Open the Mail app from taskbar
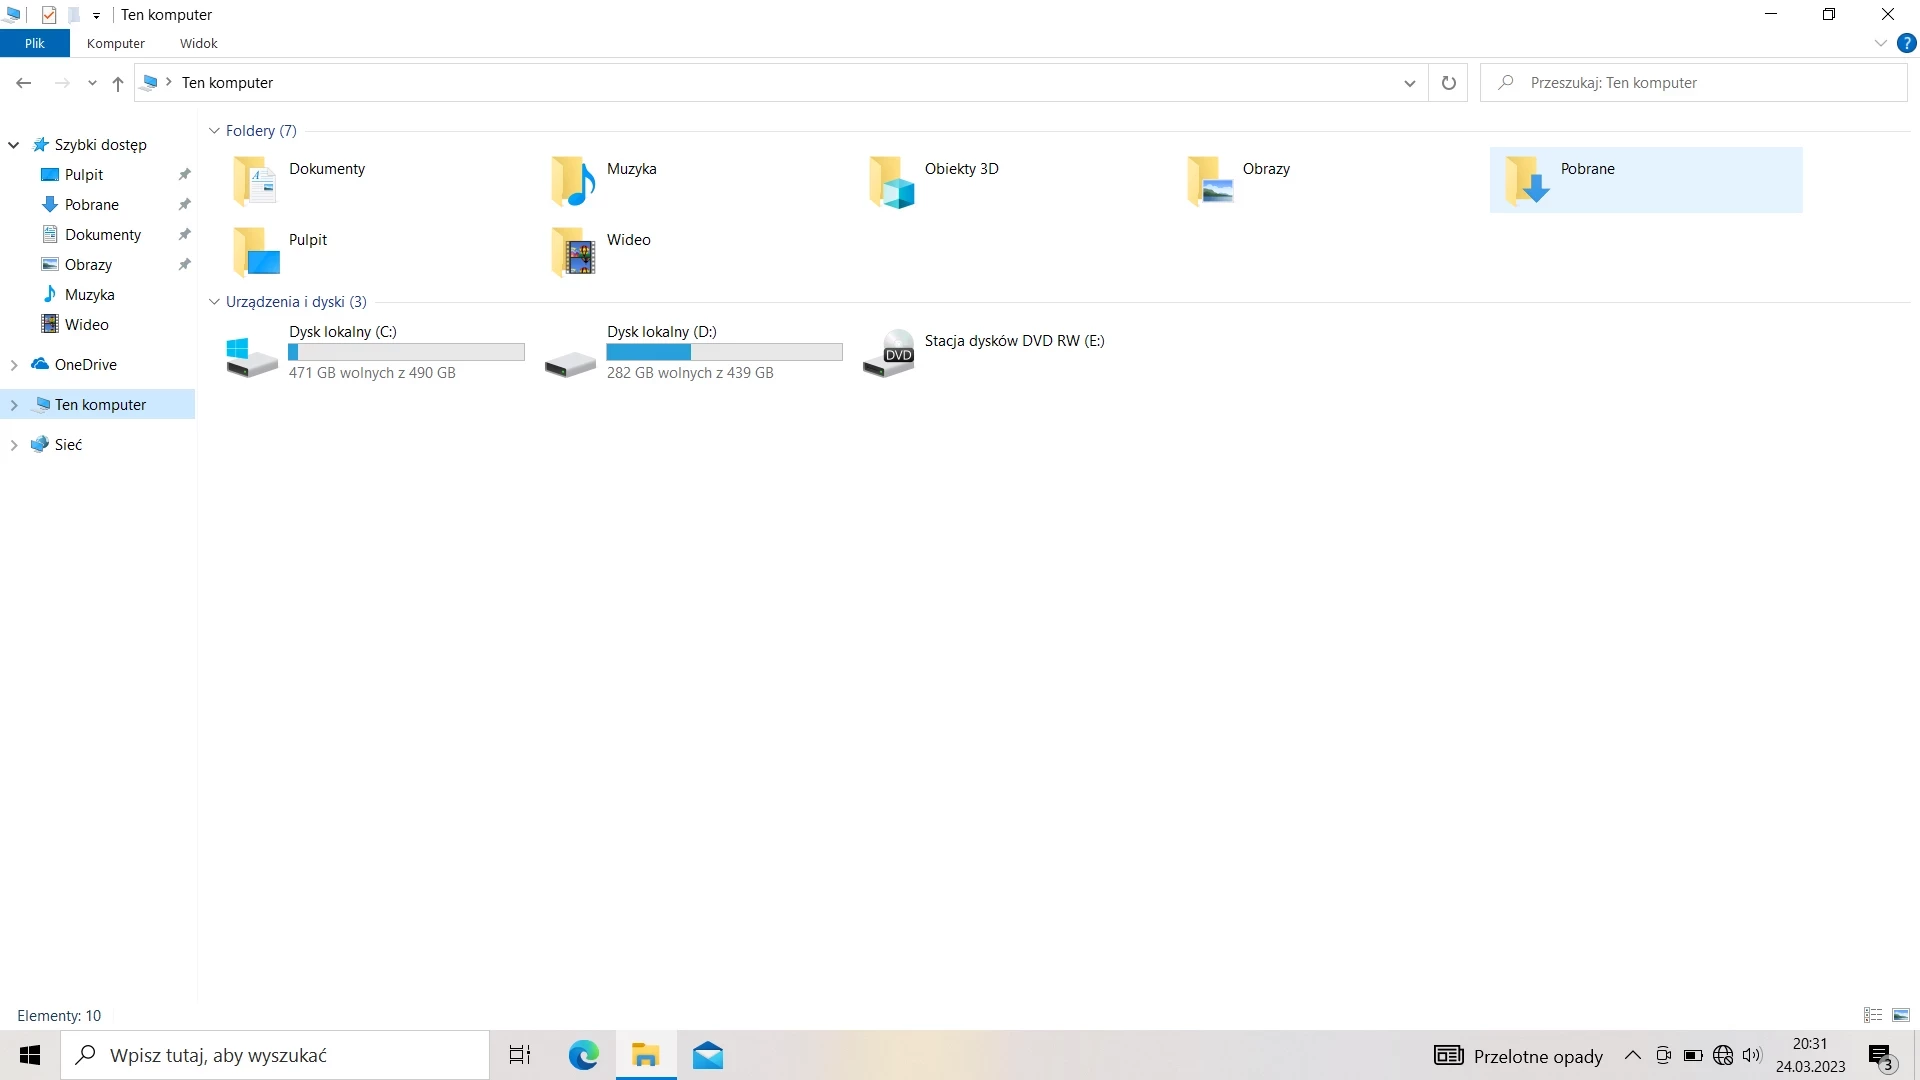Screen dimensions: 1920x1080 (708, 1055)
